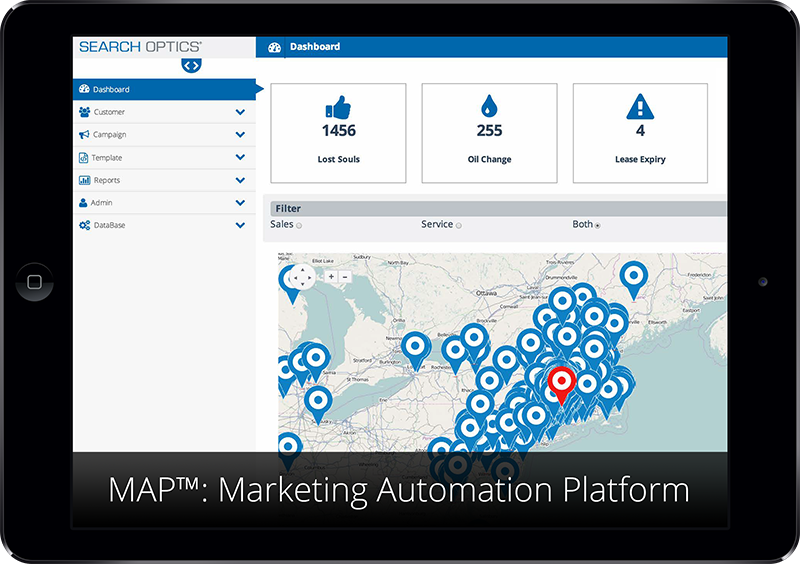Screen dimensions: 800x564
Task: Open the Admin sidebar menu
Action: (101, 203)
